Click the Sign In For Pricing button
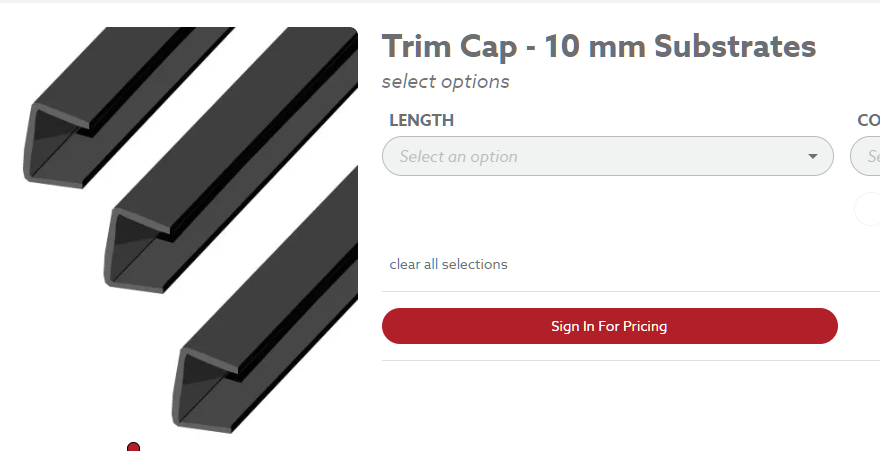Viewport: 880px width, 451px height. [610, 326]
